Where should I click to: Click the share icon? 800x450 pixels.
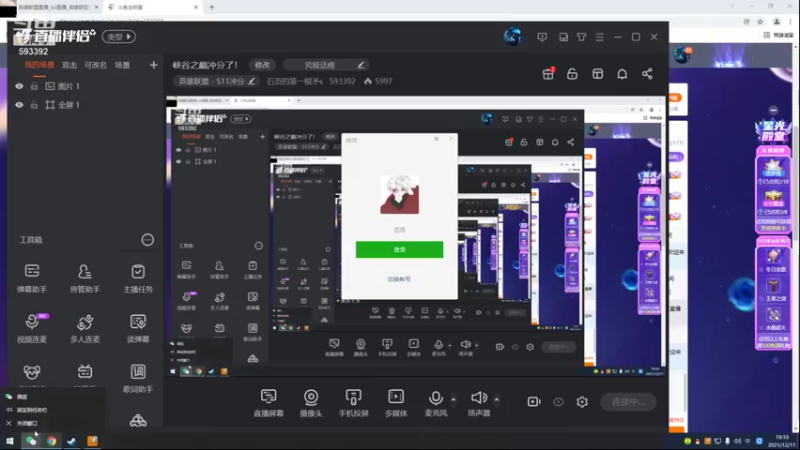(x=647, y=74)
